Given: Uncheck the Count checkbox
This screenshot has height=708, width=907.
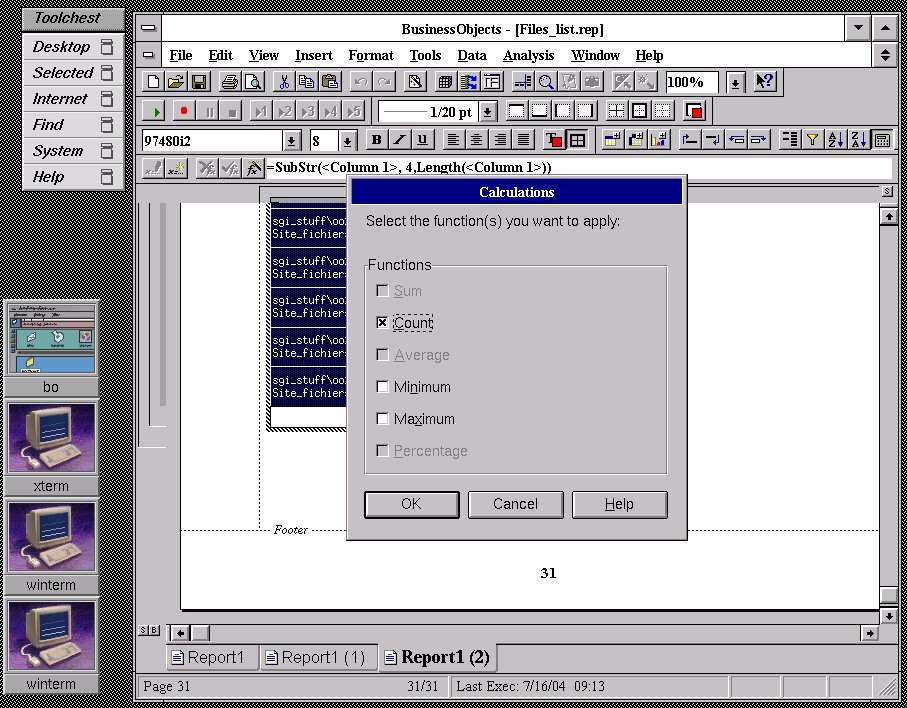Looking at the screenshot, I should point(382,323).
